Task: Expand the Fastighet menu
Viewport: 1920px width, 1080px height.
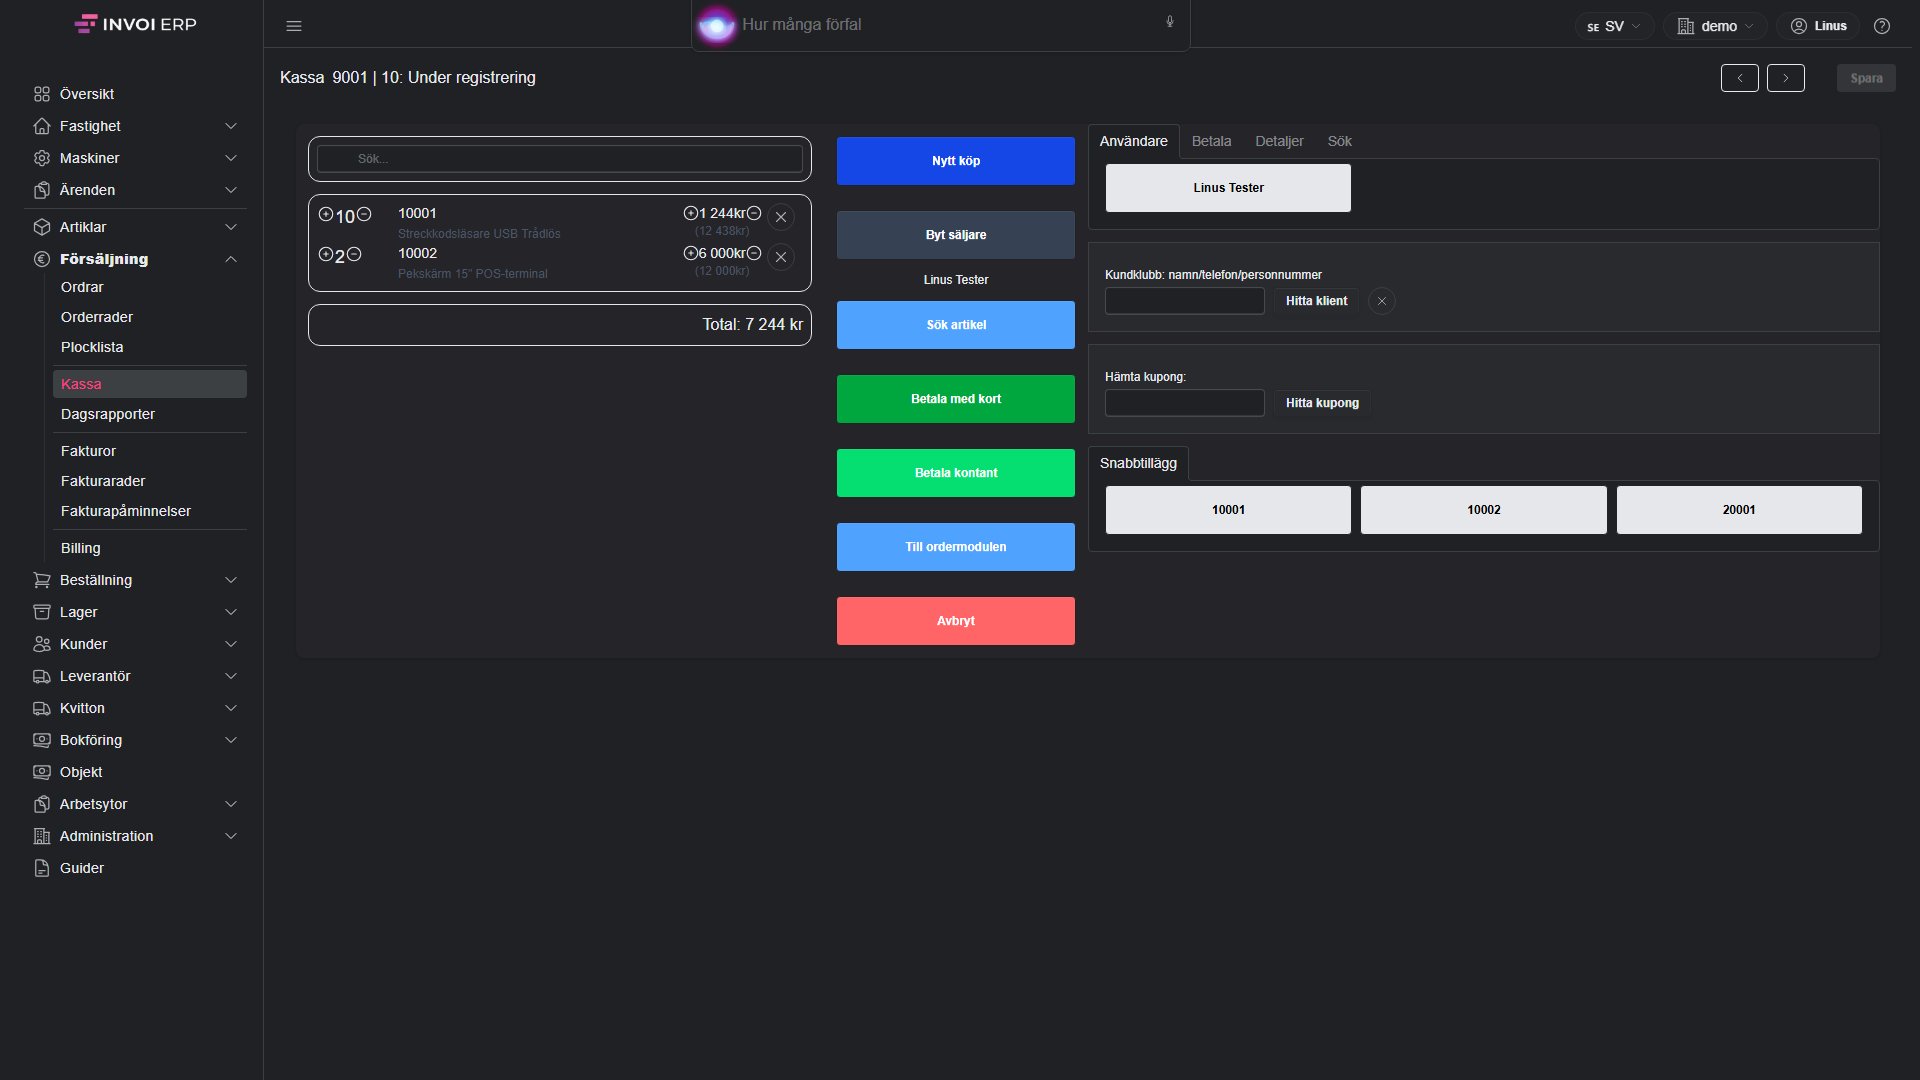Action: click(135, 126)
